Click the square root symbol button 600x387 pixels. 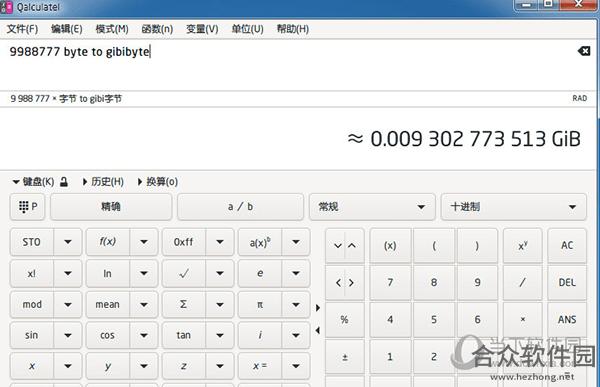point(184,273)
